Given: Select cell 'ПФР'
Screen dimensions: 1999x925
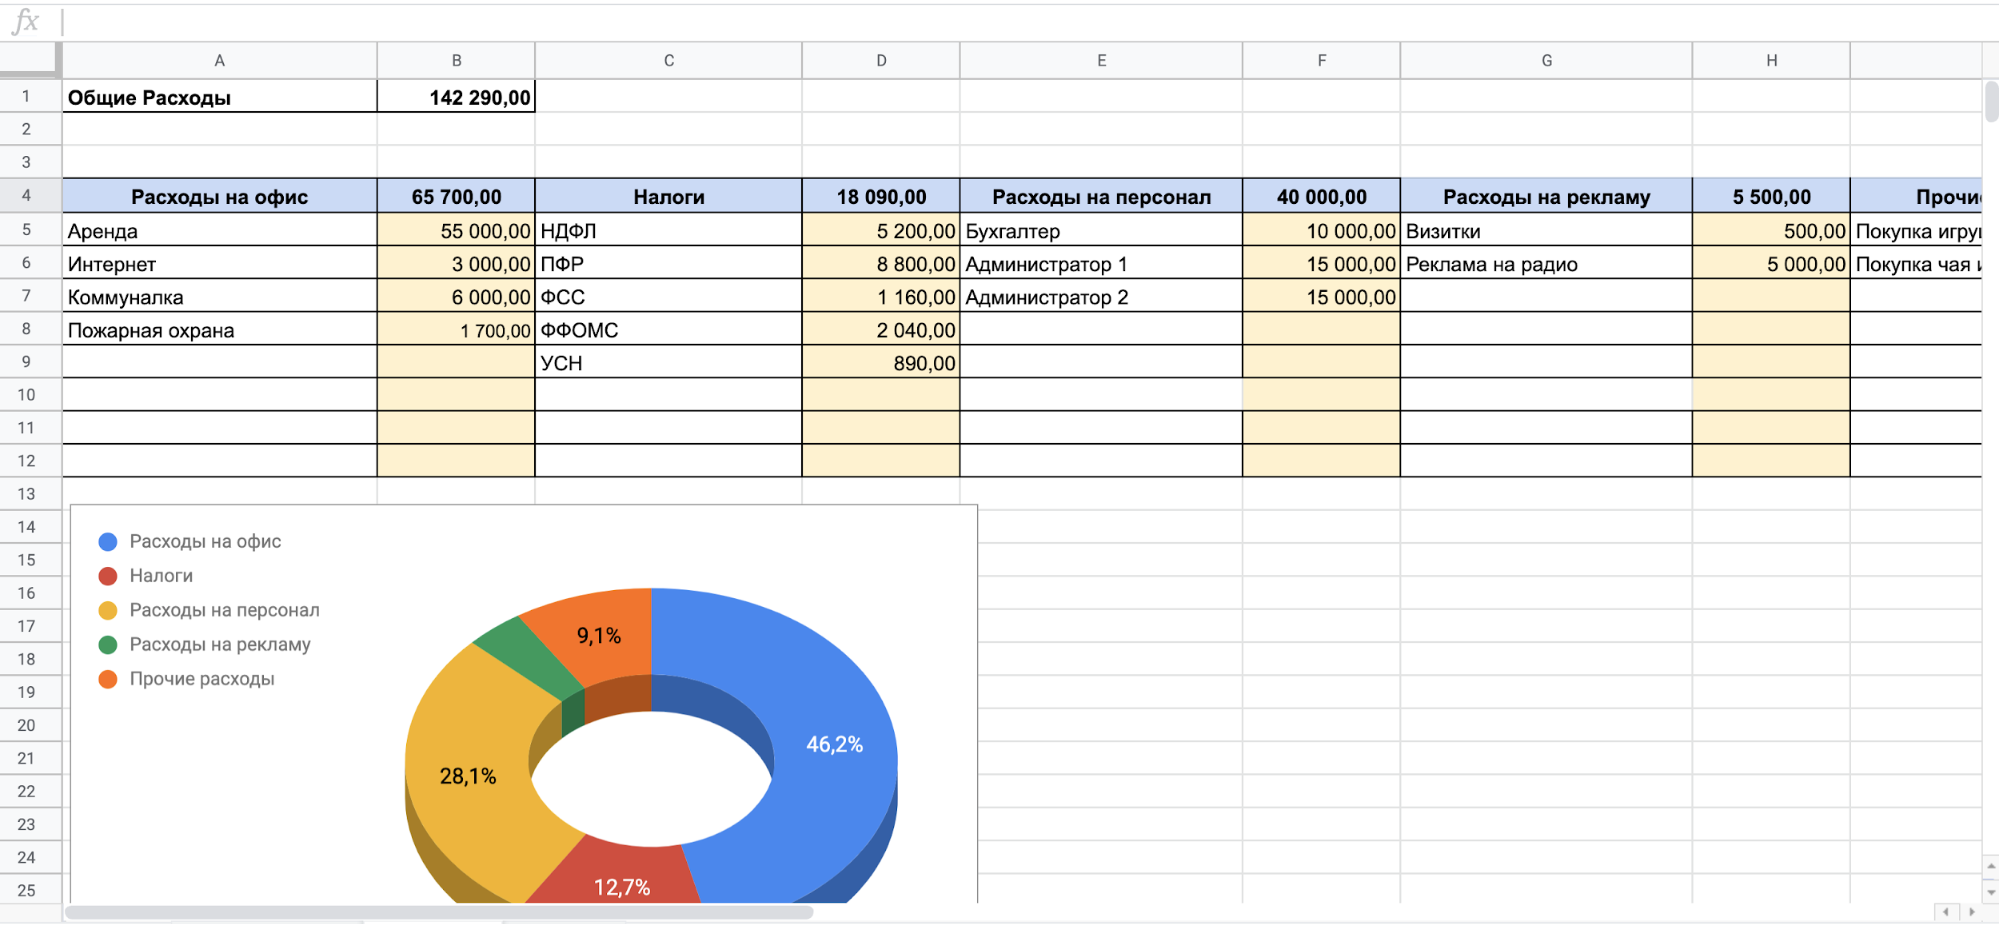Looking at the screenshot, I should 668,263.
